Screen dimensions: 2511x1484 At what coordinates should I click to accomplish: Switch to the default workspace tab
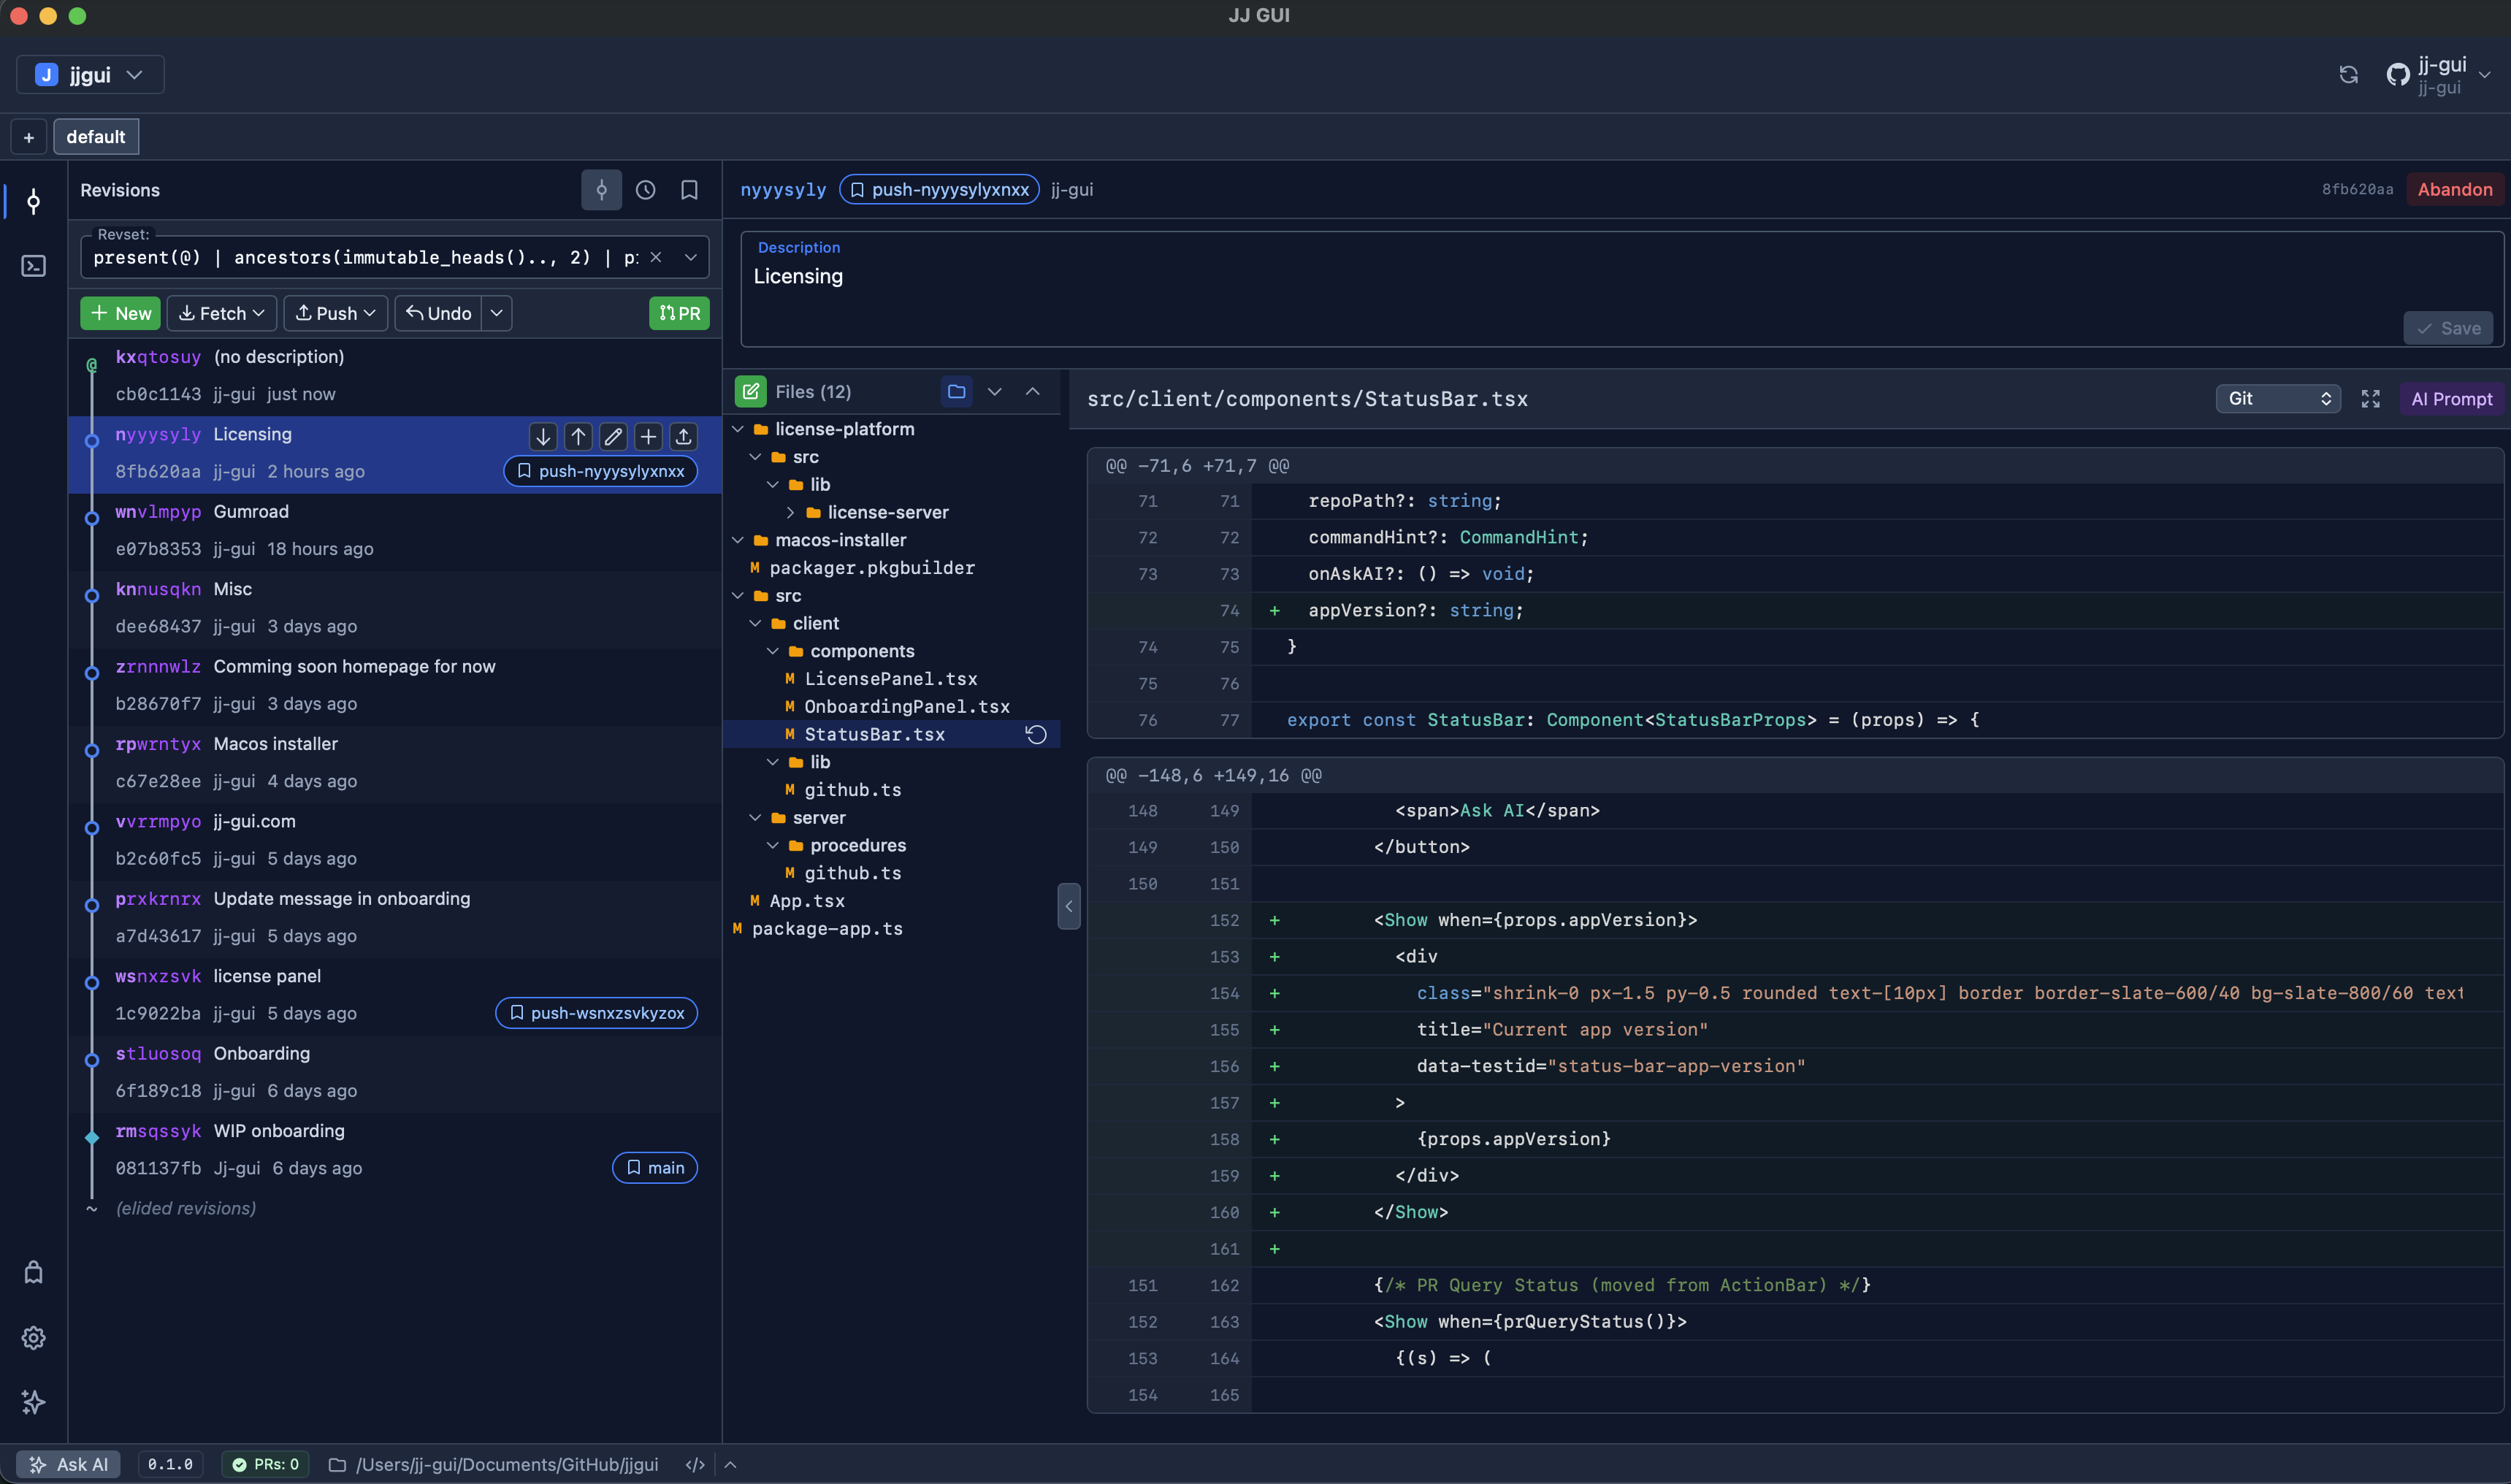pyautogui.click(x=95, y=136)
